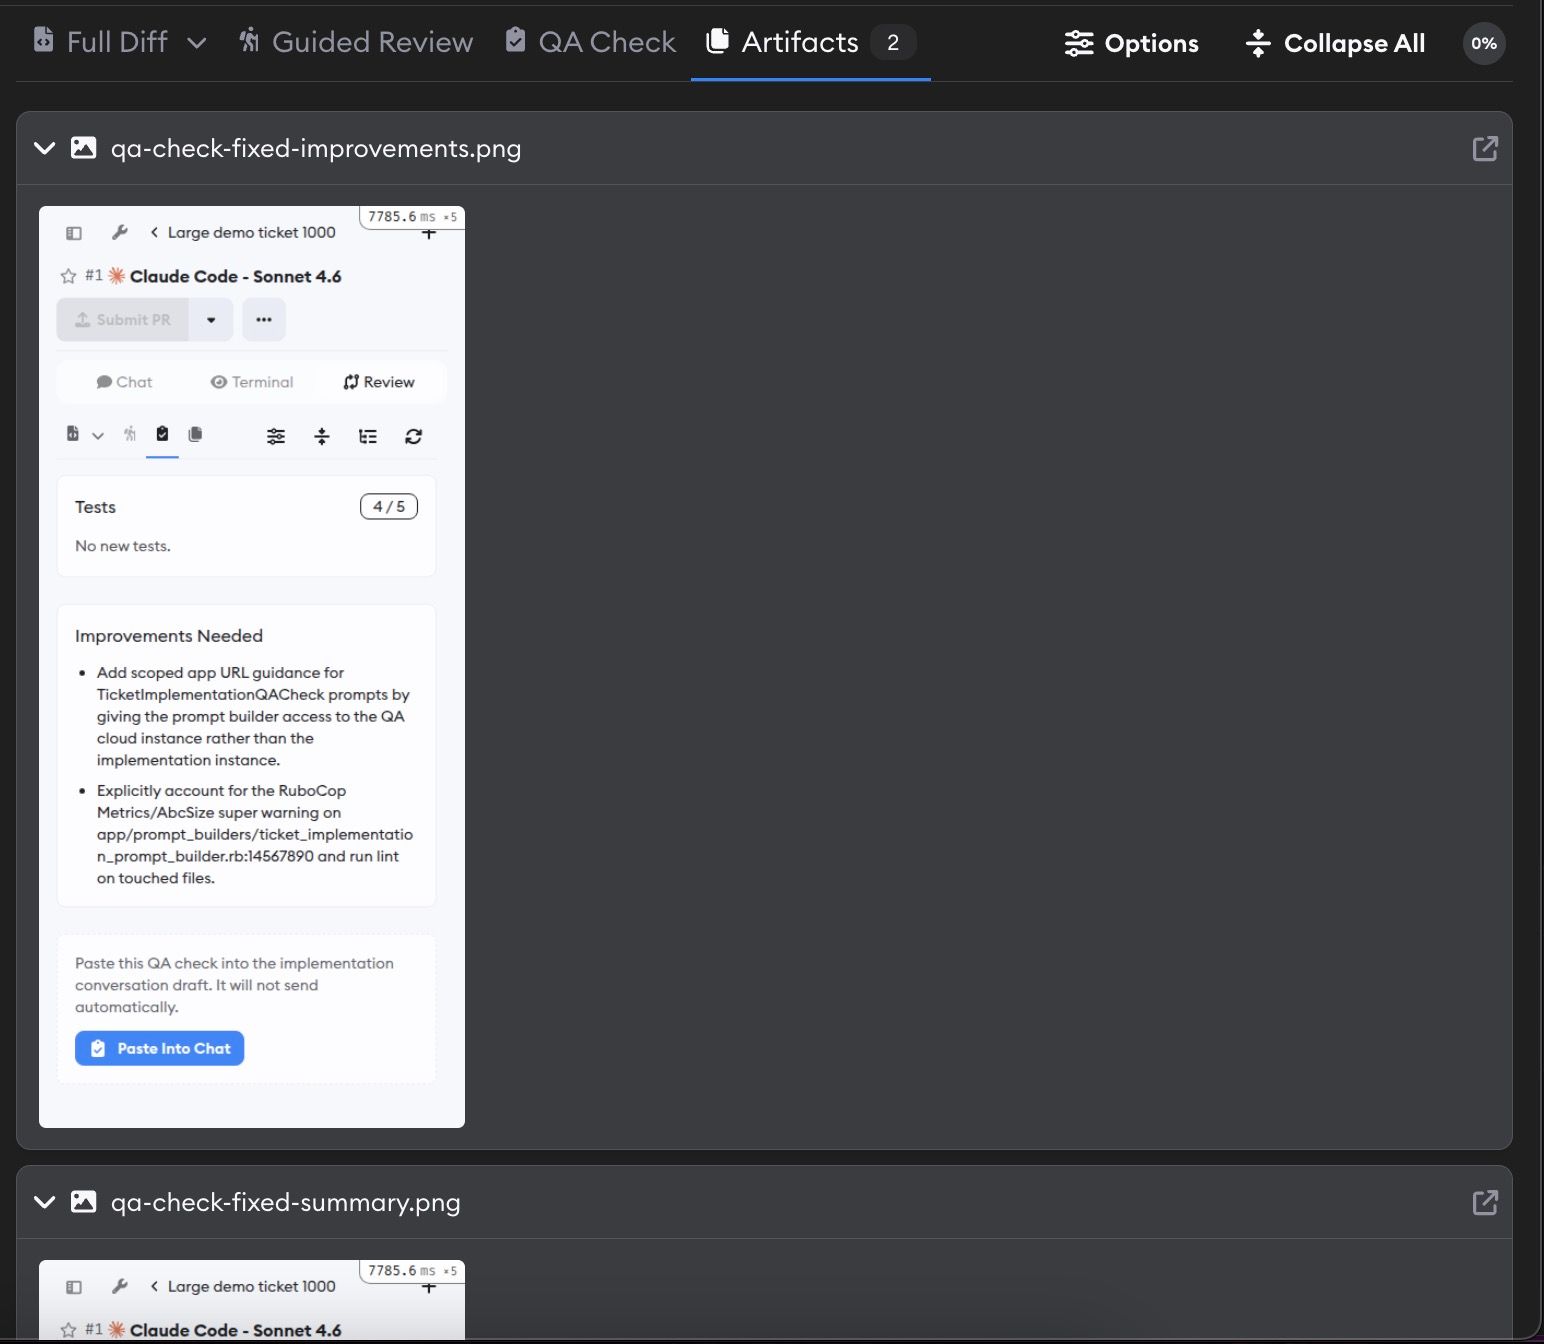Click the No new tests. text
Image resolution: width=1544 pixels, height=1344 pixels.
click(x=123, y=546)
